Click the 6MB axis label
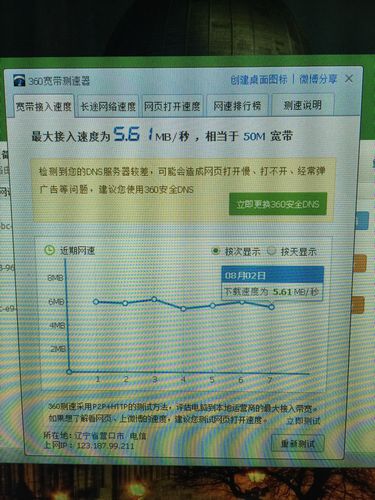 click(56, 302)
